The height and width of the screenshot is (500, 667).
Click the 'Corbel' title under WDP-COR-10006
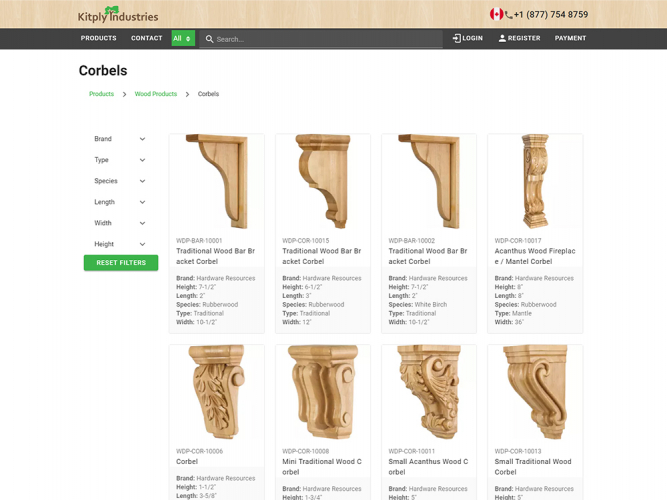187,462
